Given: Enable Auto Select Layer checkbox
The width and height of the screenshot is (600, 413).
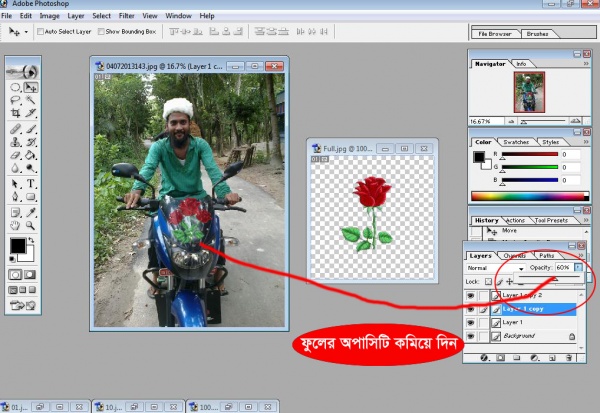Looking at the screenshot, I should [x=40, y=31].
